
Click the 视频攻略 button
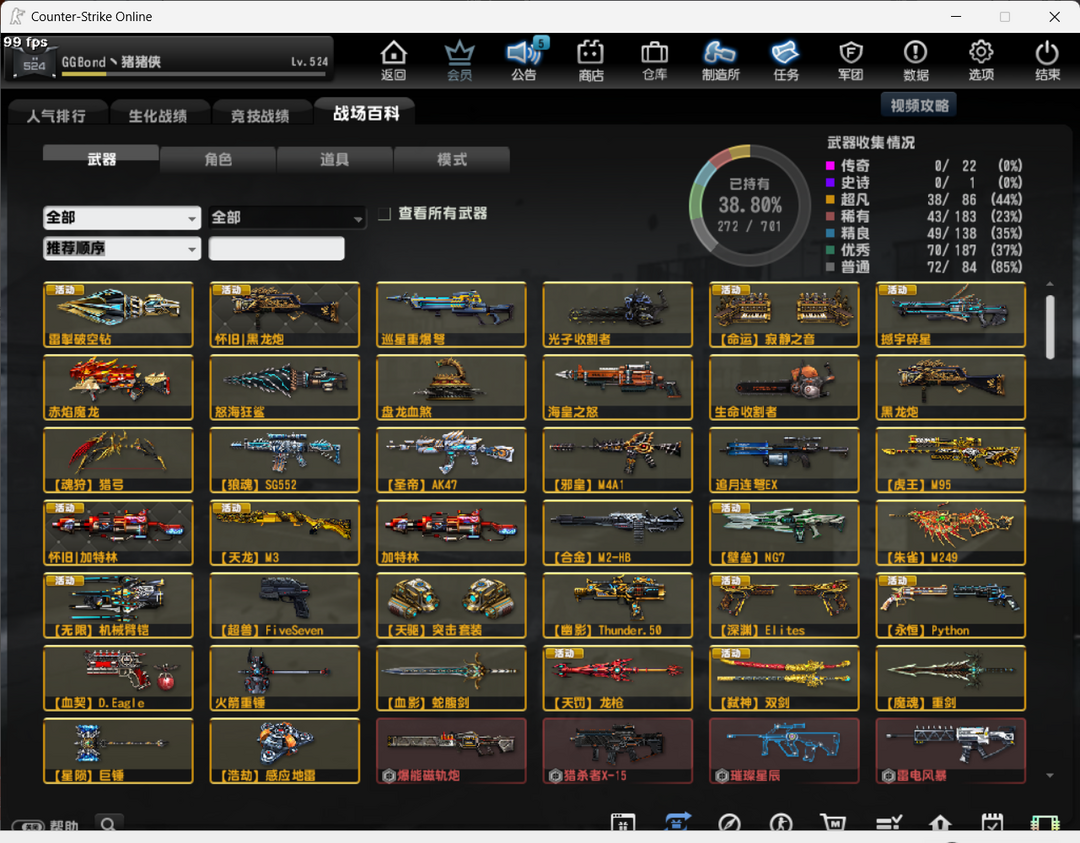919,105
